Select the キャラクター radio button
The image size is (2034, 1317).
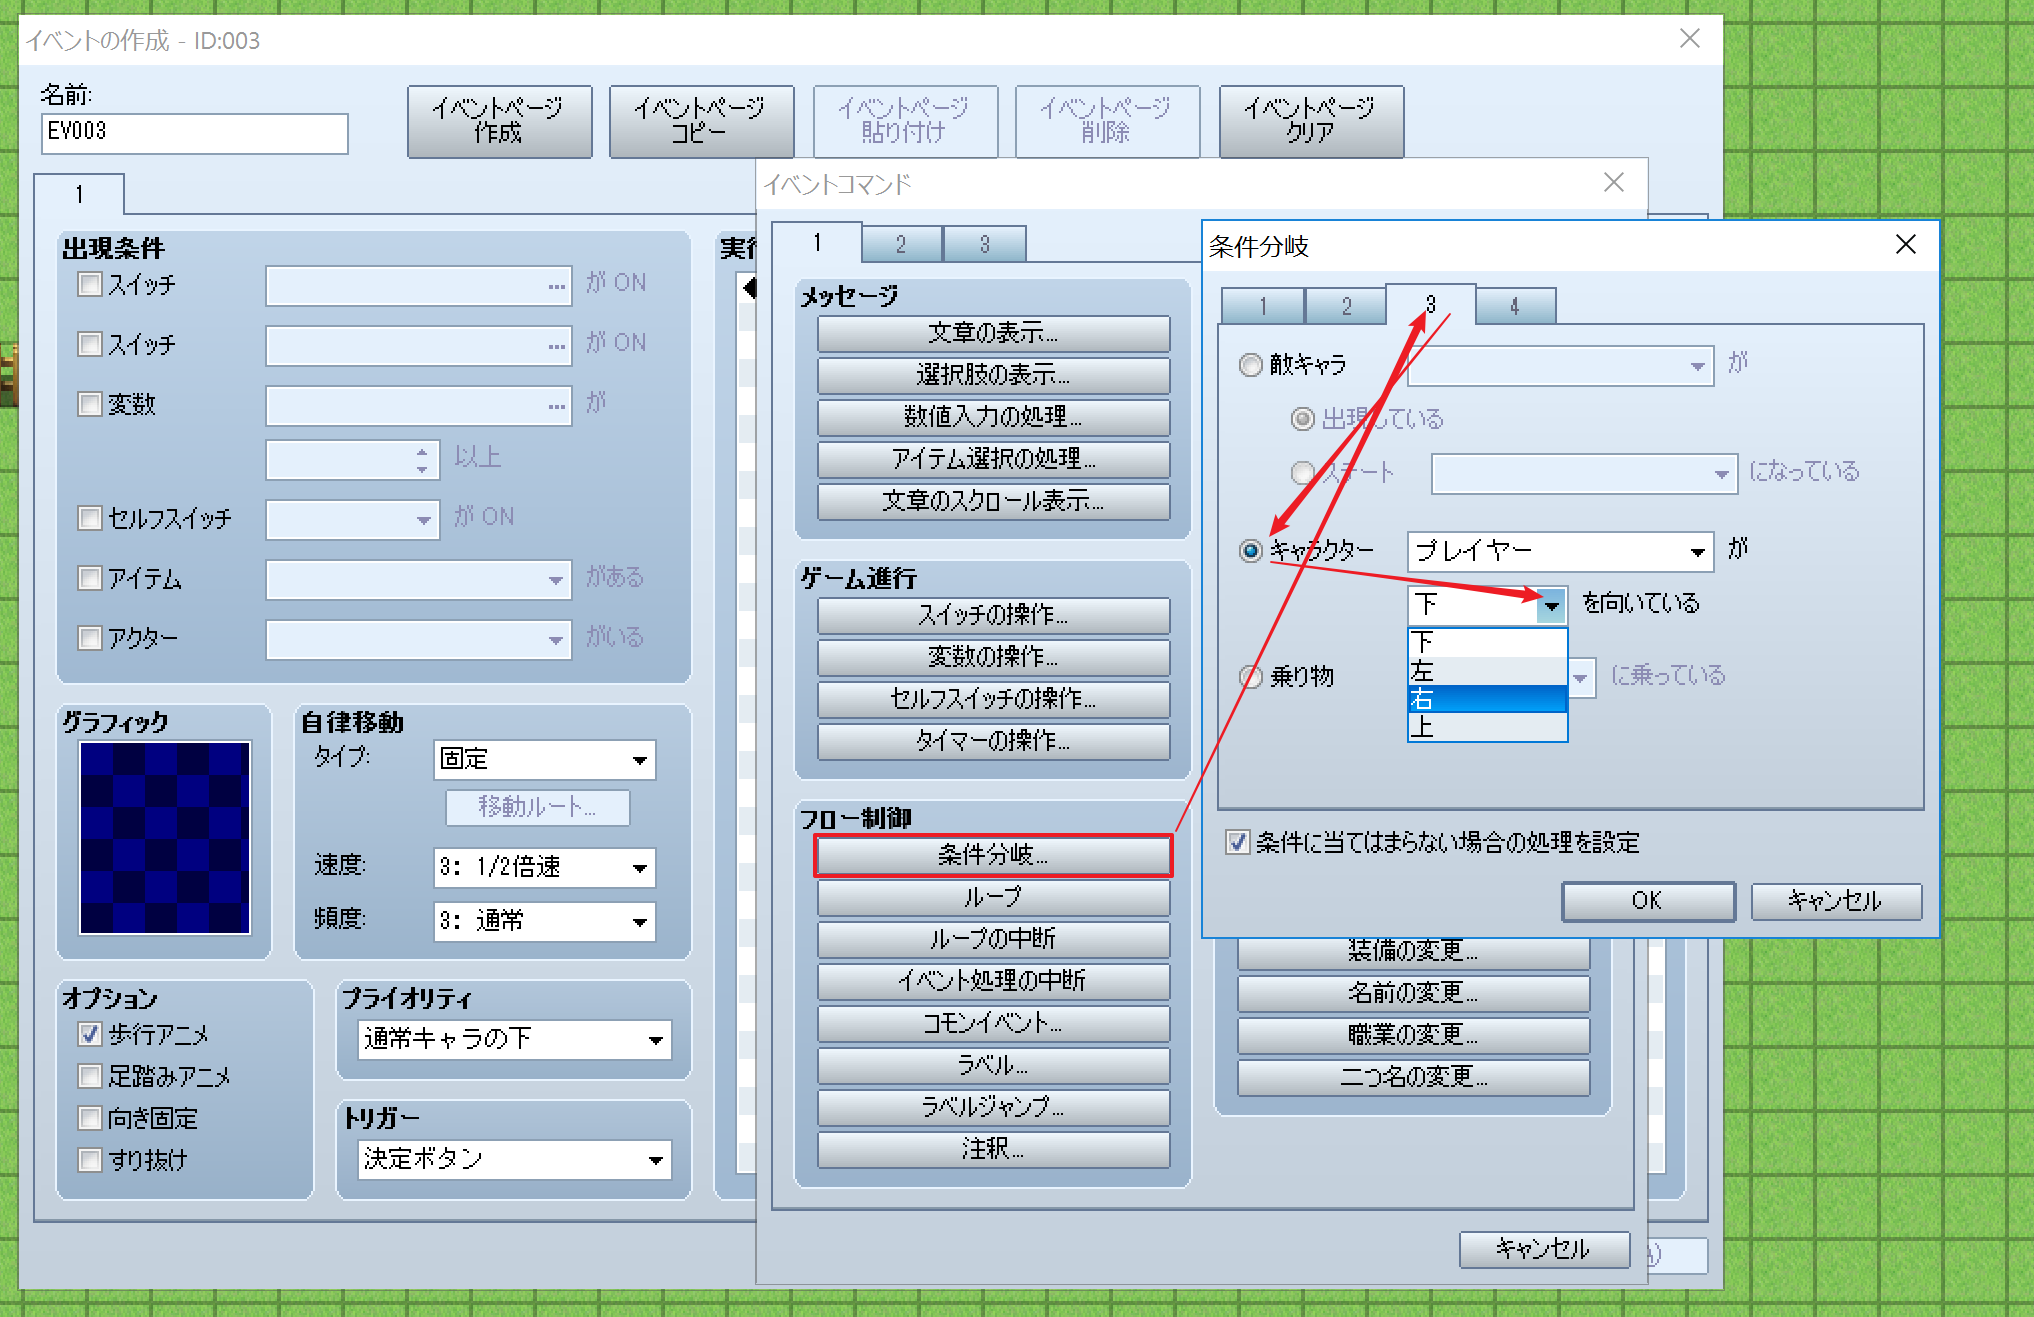coord(1251,551)
